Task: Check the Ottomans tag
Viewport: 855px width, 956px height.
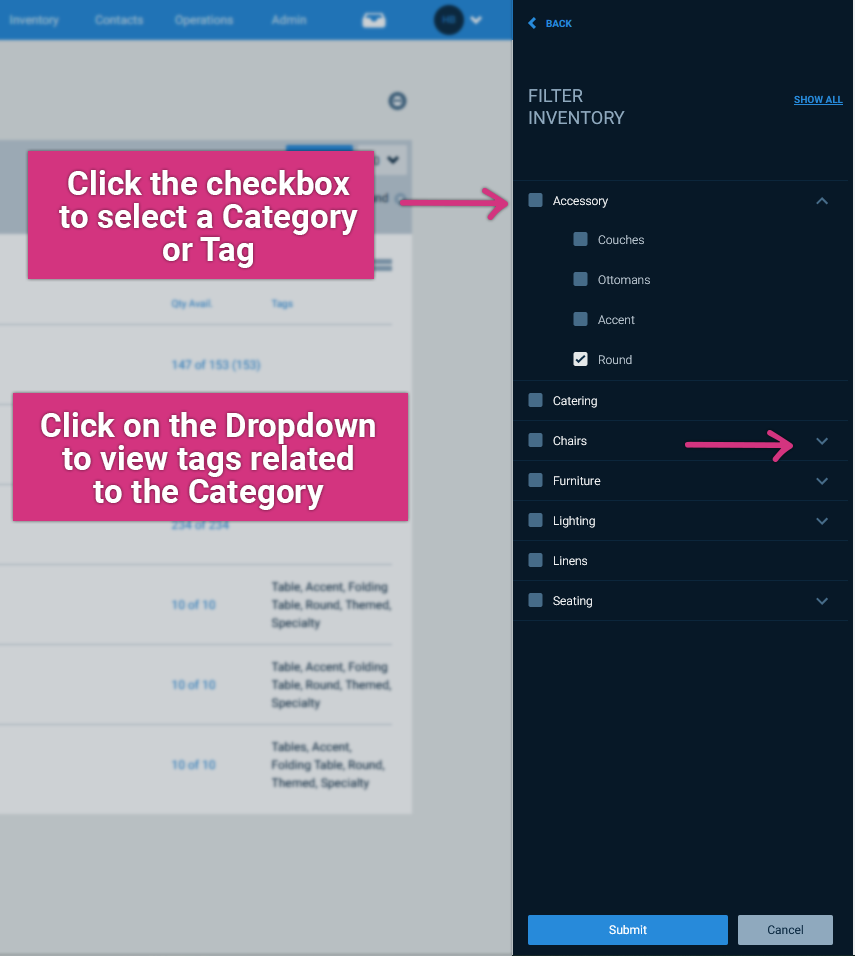Action: [580, 279]
